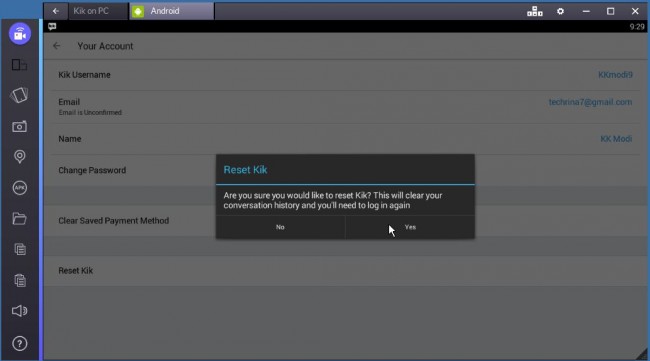Screen dimensions: 650x361
Task: Click the KK Modi name value
Action: (x=616, y=139)
